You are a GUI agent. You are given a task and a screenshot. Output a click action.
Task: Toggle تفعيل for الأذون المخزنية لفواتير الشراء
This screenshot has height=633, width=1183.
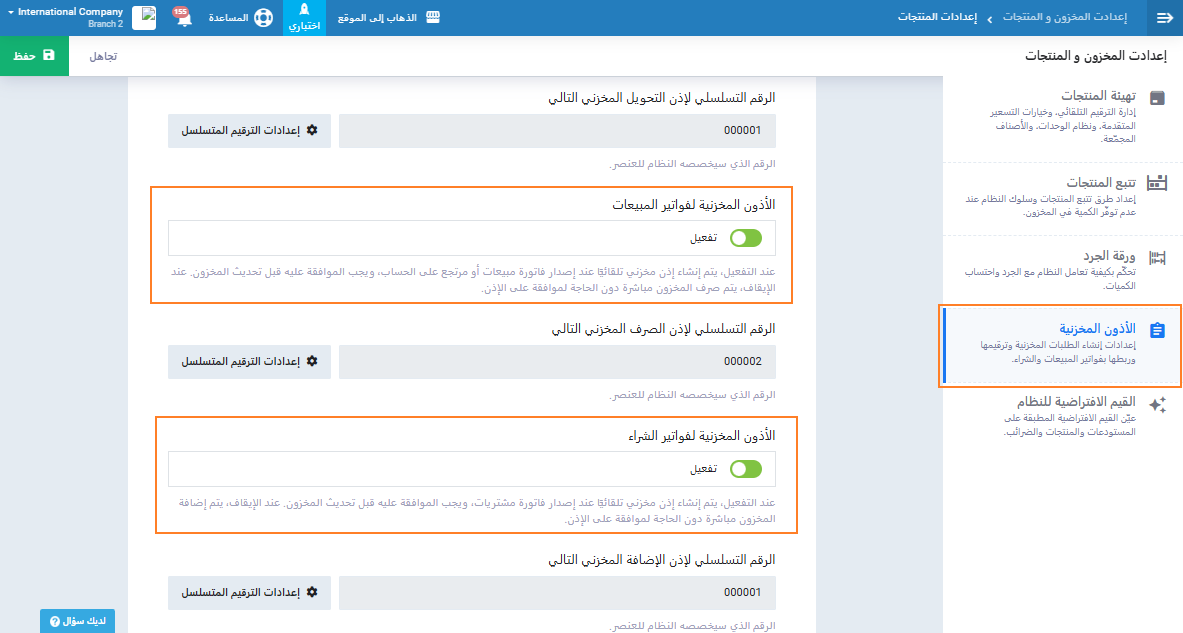745,469
